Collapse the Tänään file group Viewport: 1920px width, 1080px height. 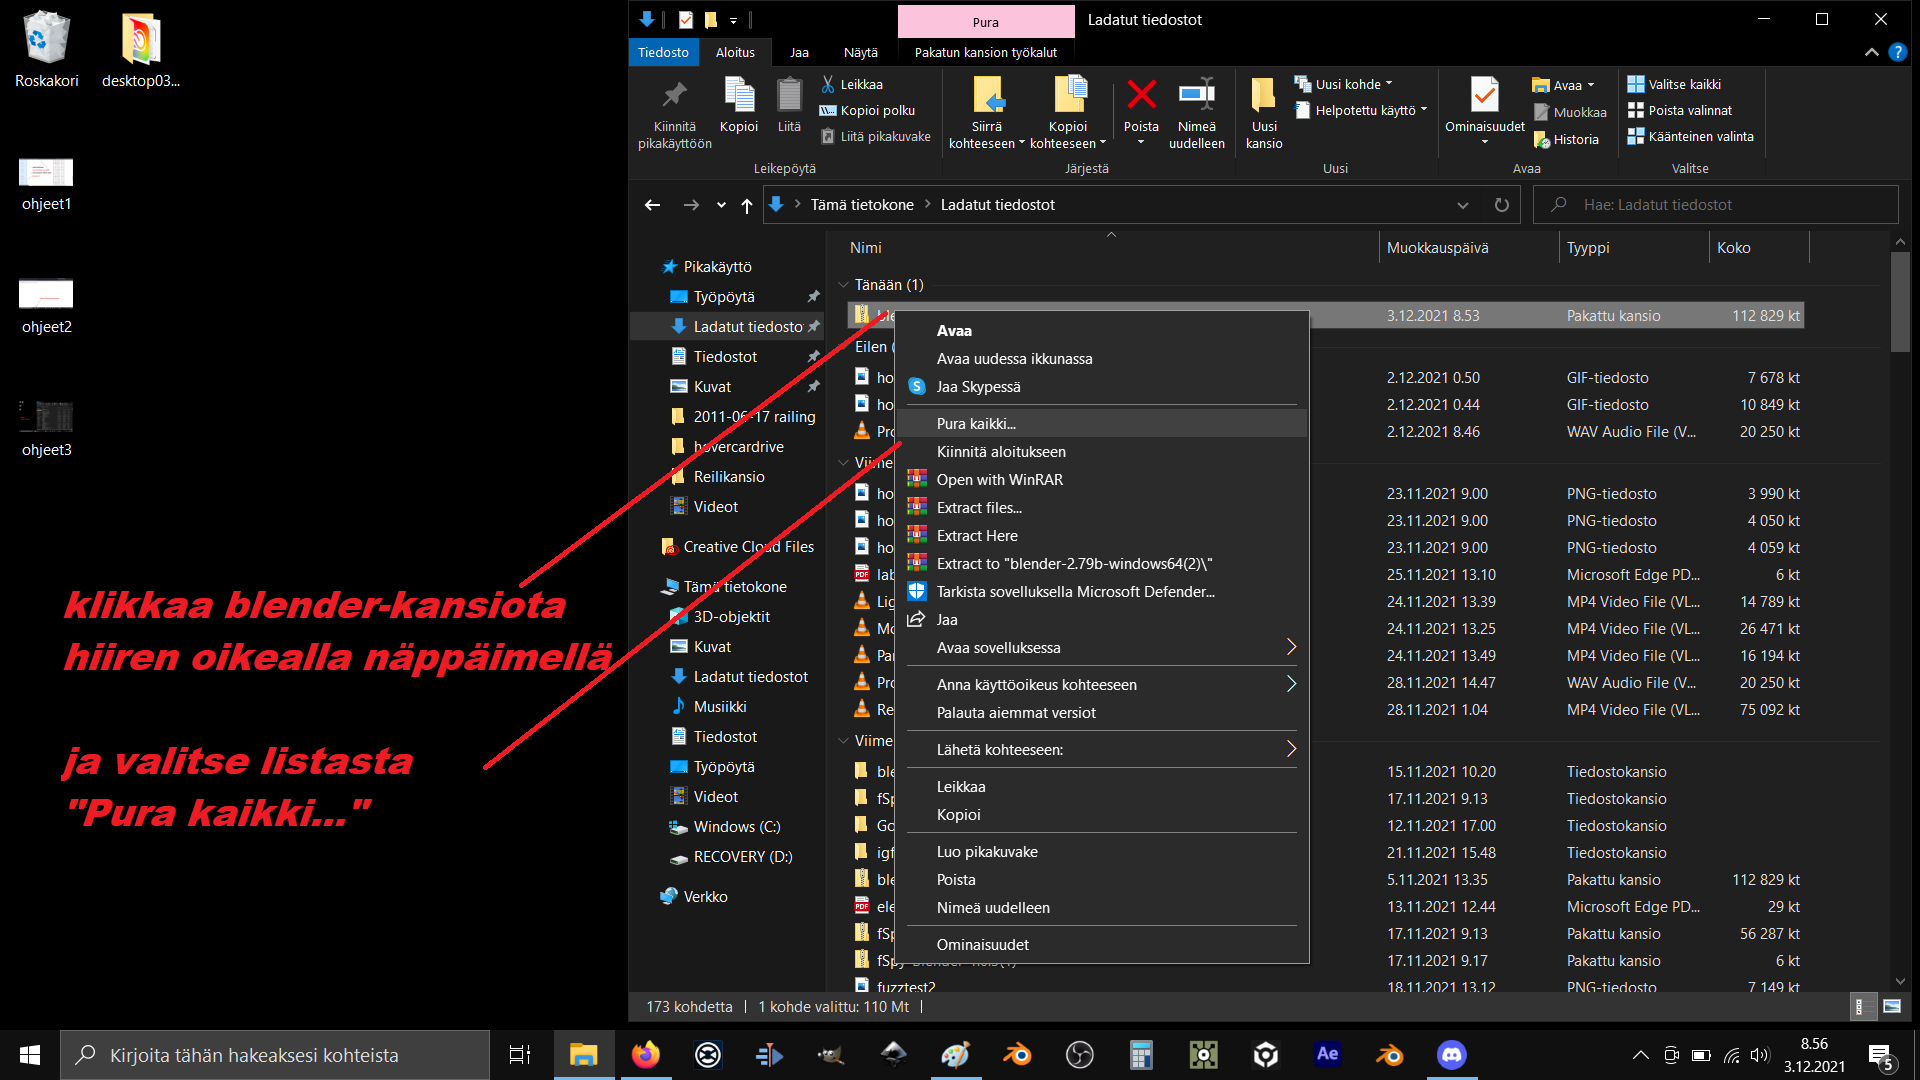tap(843, 285)
